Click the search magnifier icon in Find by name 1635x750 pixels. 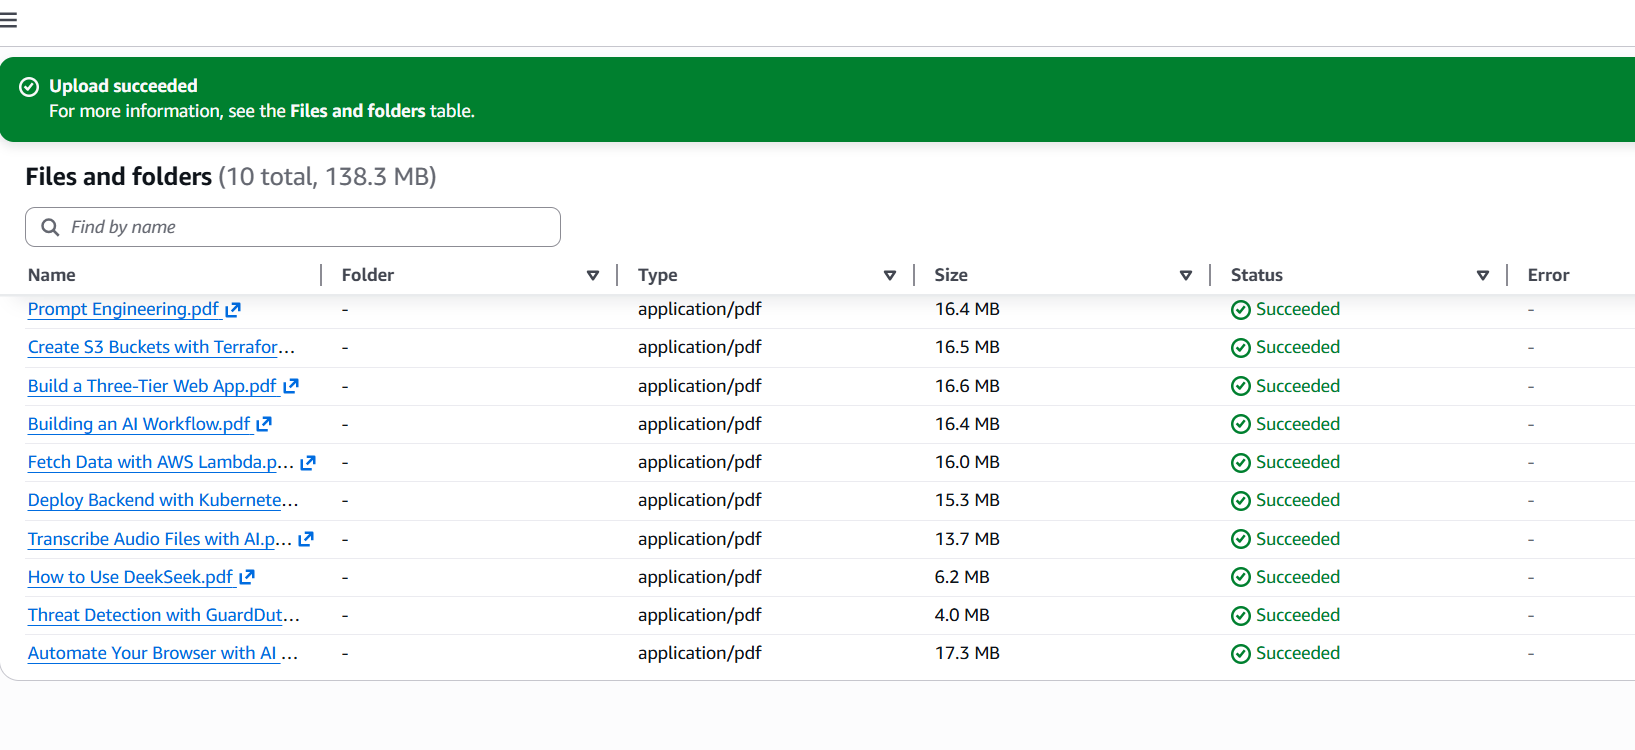coord(50,227)
